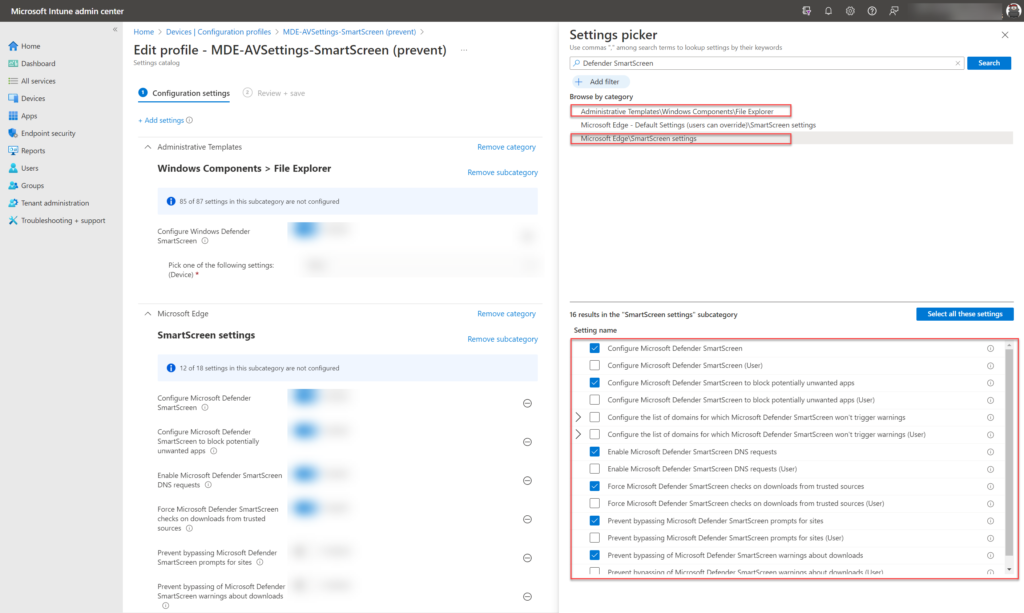
Task: Uncheck SmartScreen block potentially unwanted apps
Action: pyautogui.click(x=594, y=383)
